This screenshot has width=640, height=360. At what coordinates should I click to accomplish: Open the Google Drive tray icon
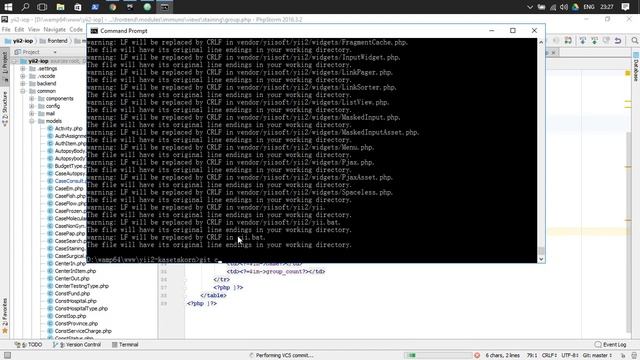(x=575, y=7)
